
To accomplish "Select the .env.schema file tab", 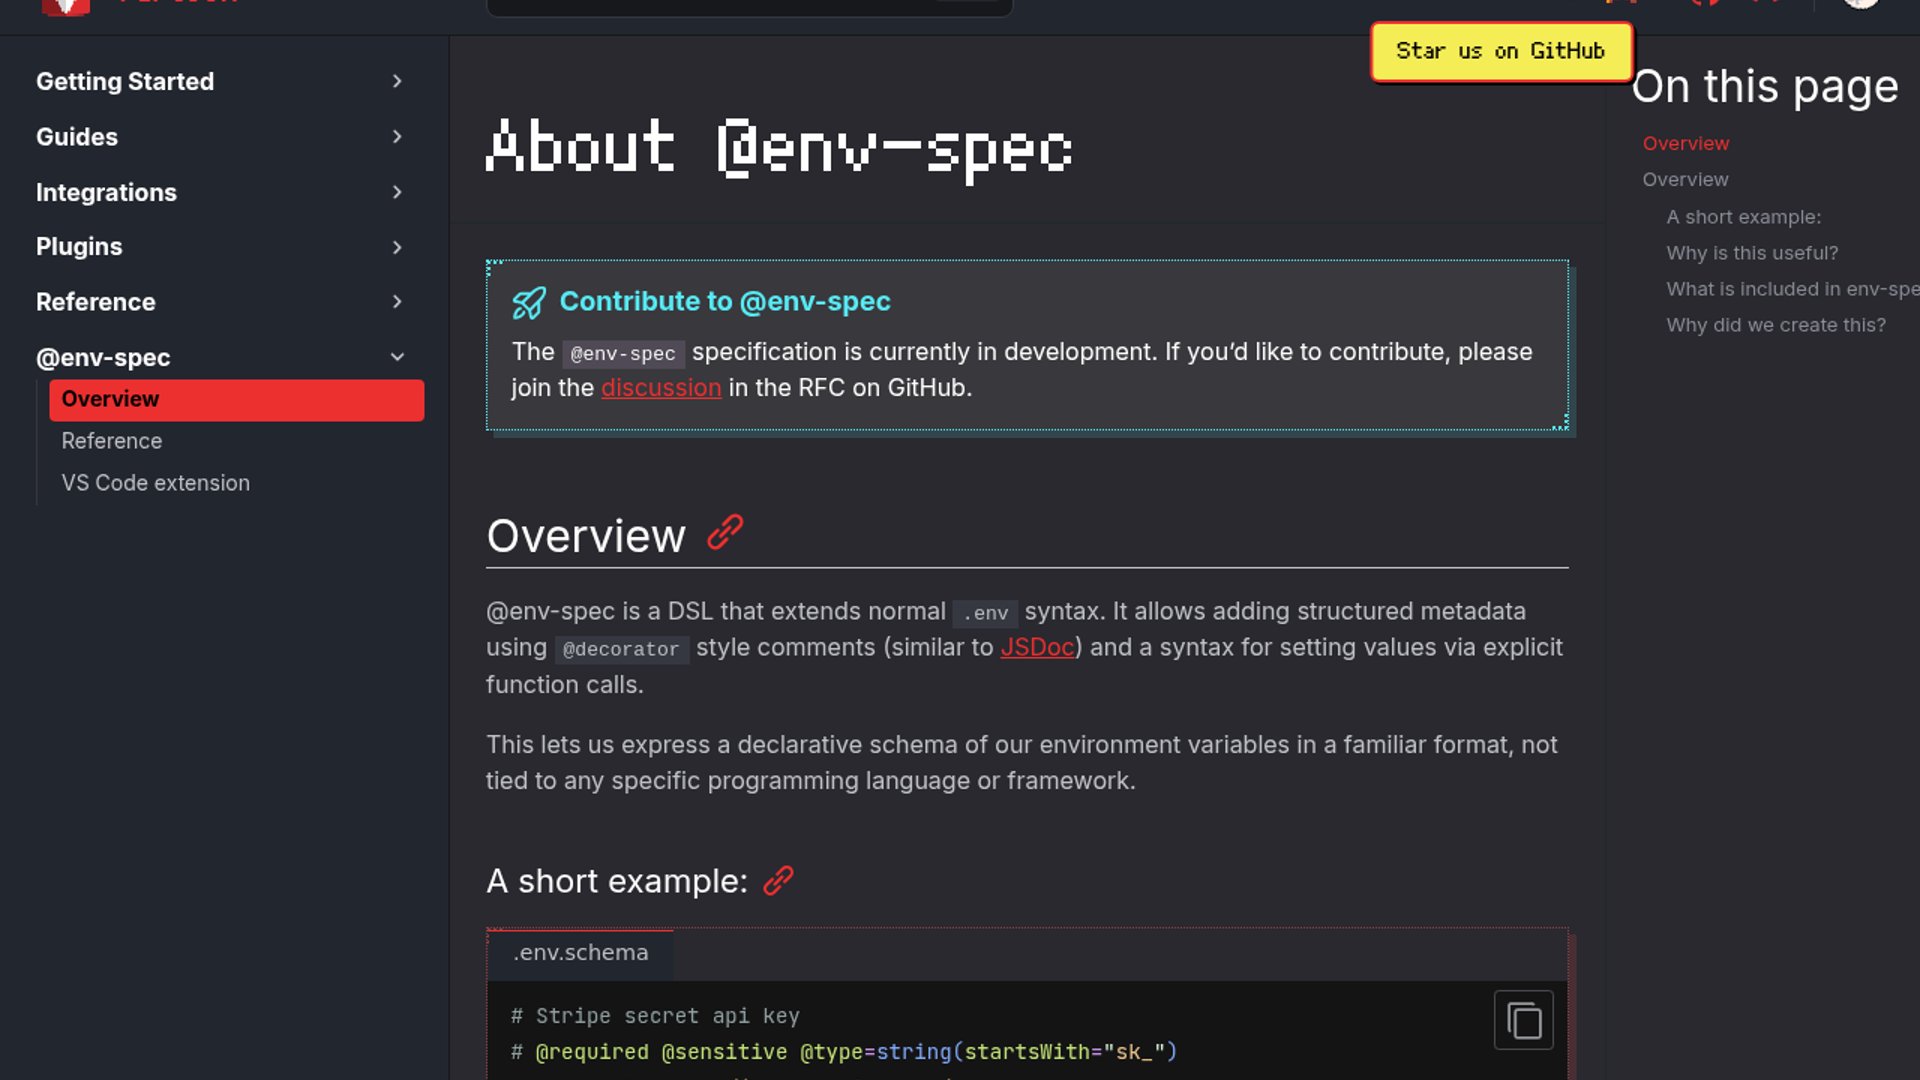I will point(580,953).
